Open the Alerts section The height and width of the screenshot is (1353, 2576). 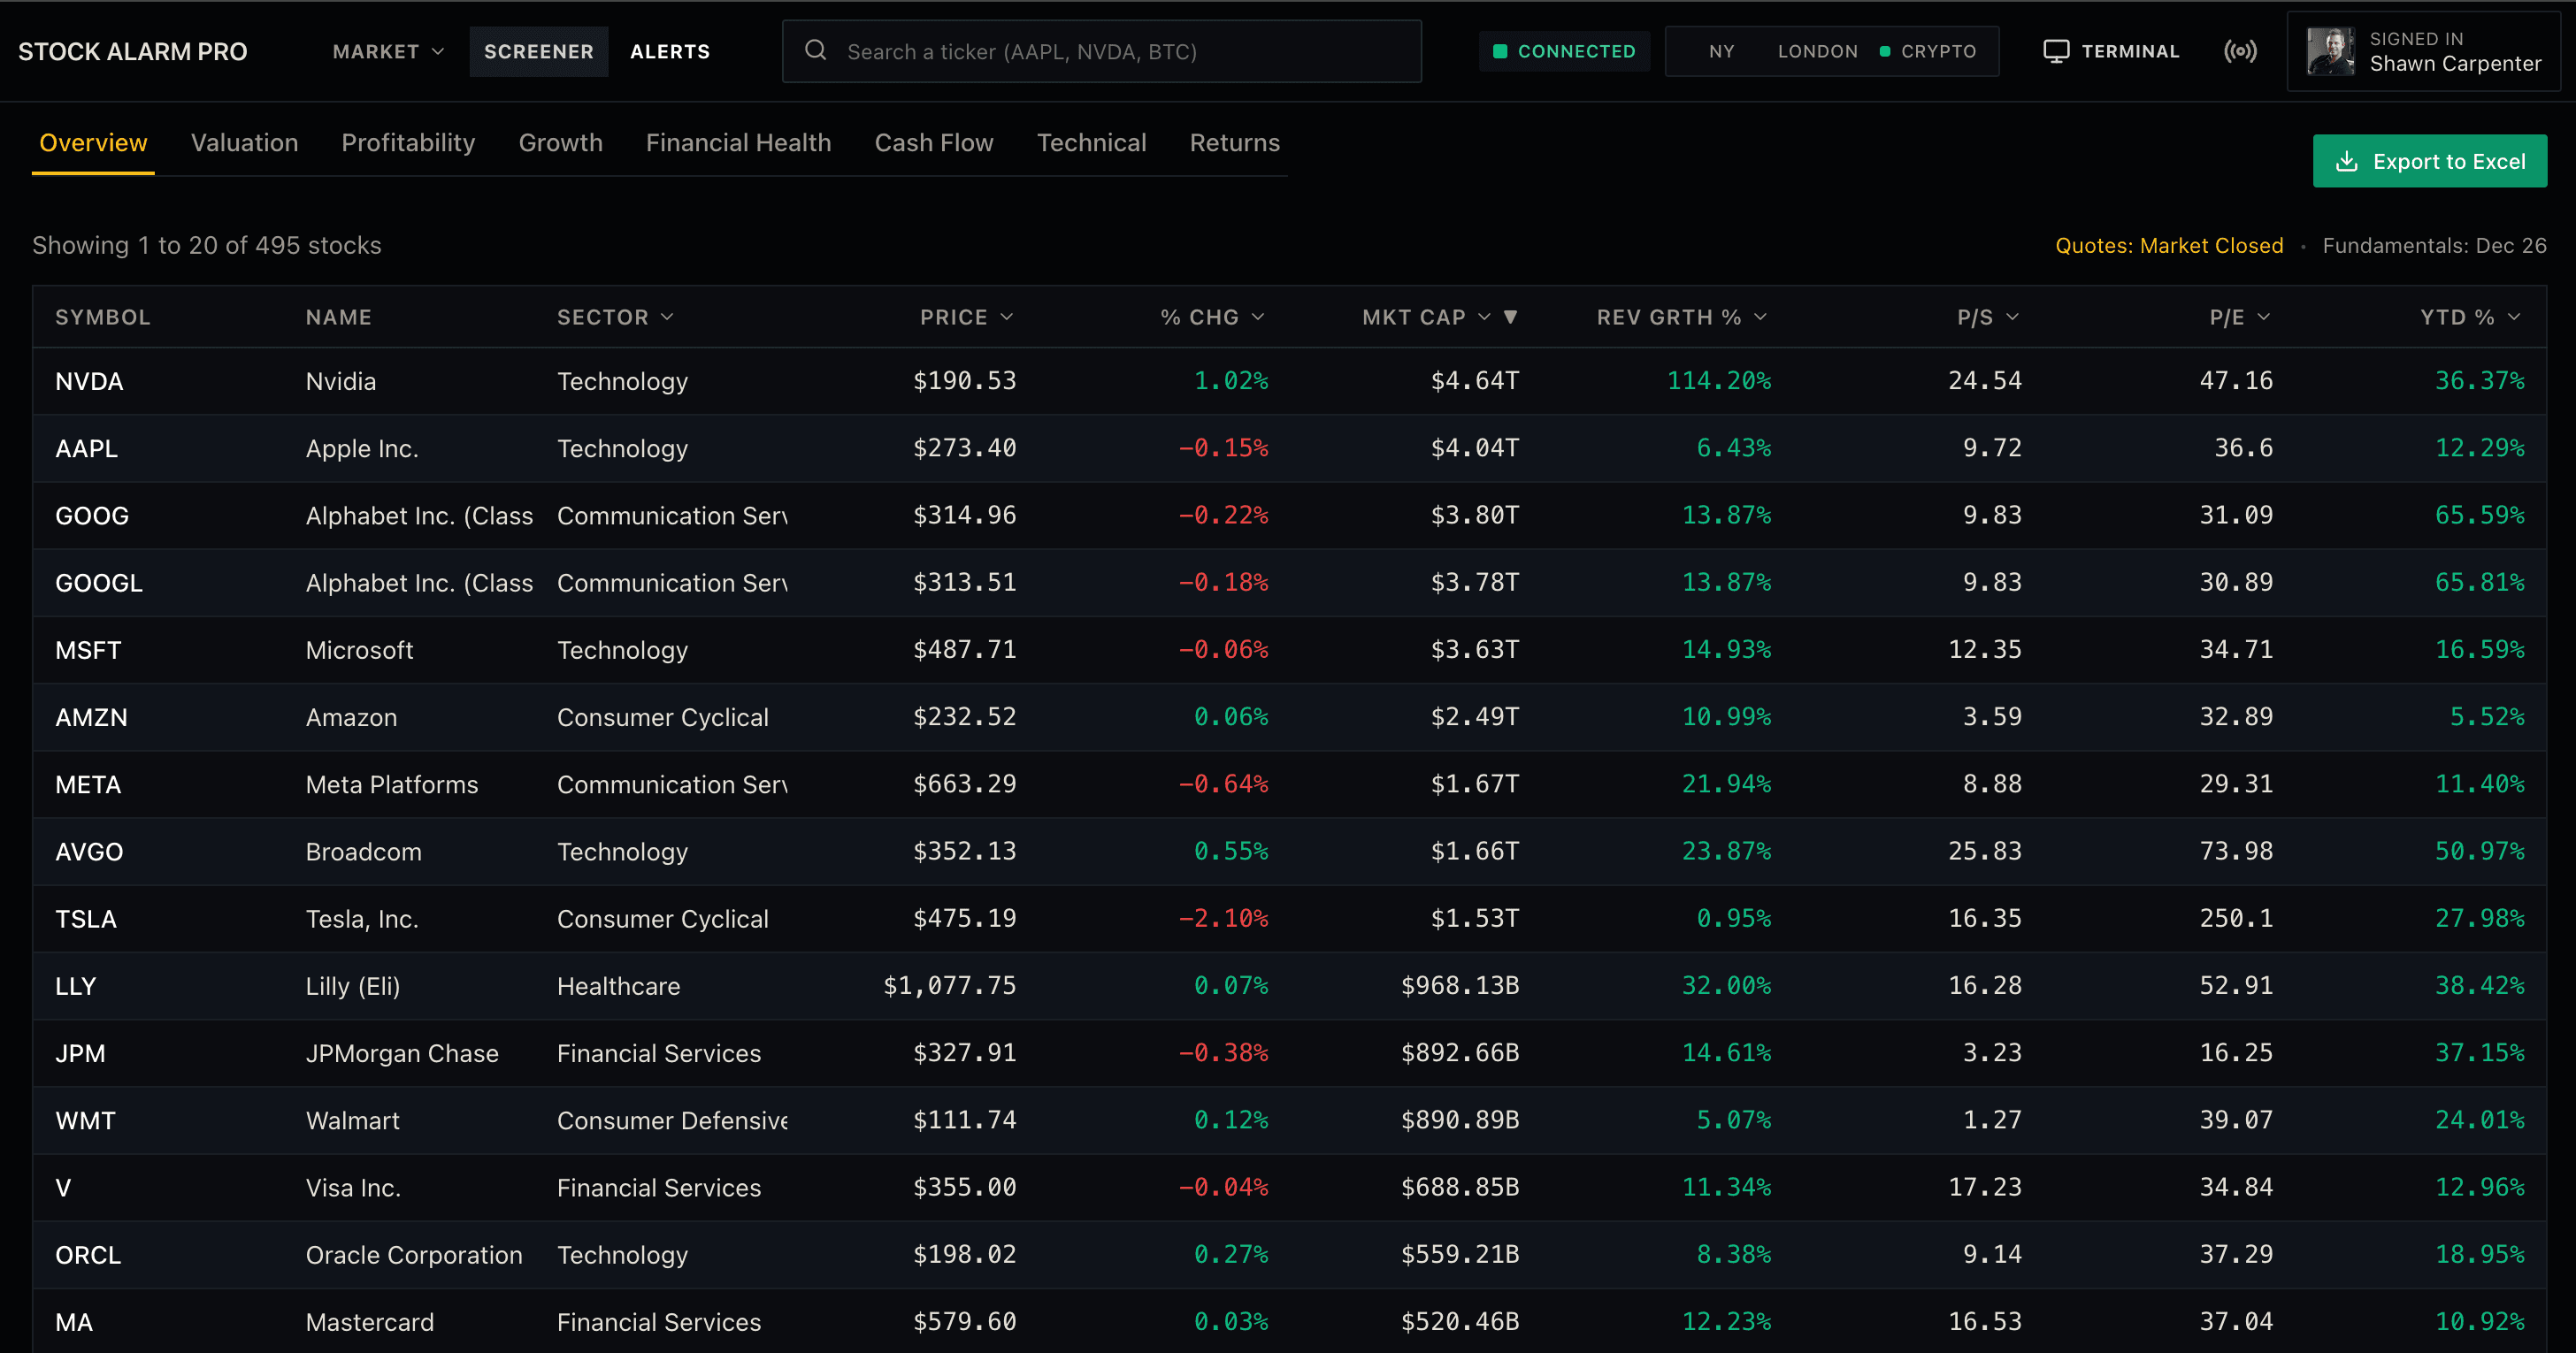(670, 51)
